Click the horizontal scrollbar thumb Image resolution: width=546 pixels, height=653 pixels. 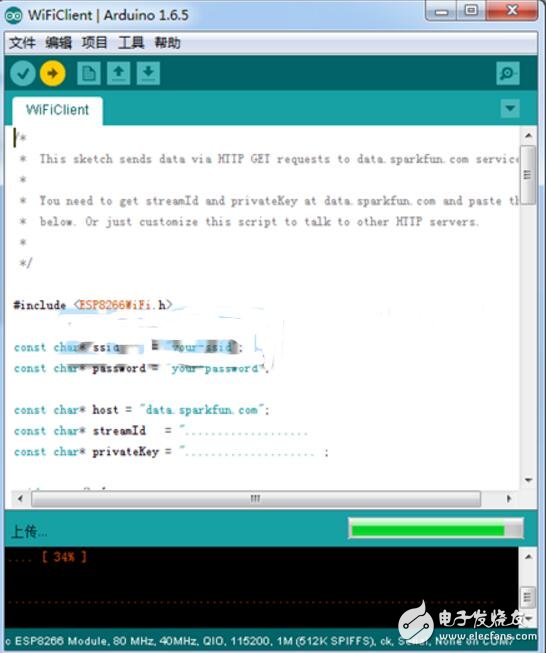click(256, 498)
